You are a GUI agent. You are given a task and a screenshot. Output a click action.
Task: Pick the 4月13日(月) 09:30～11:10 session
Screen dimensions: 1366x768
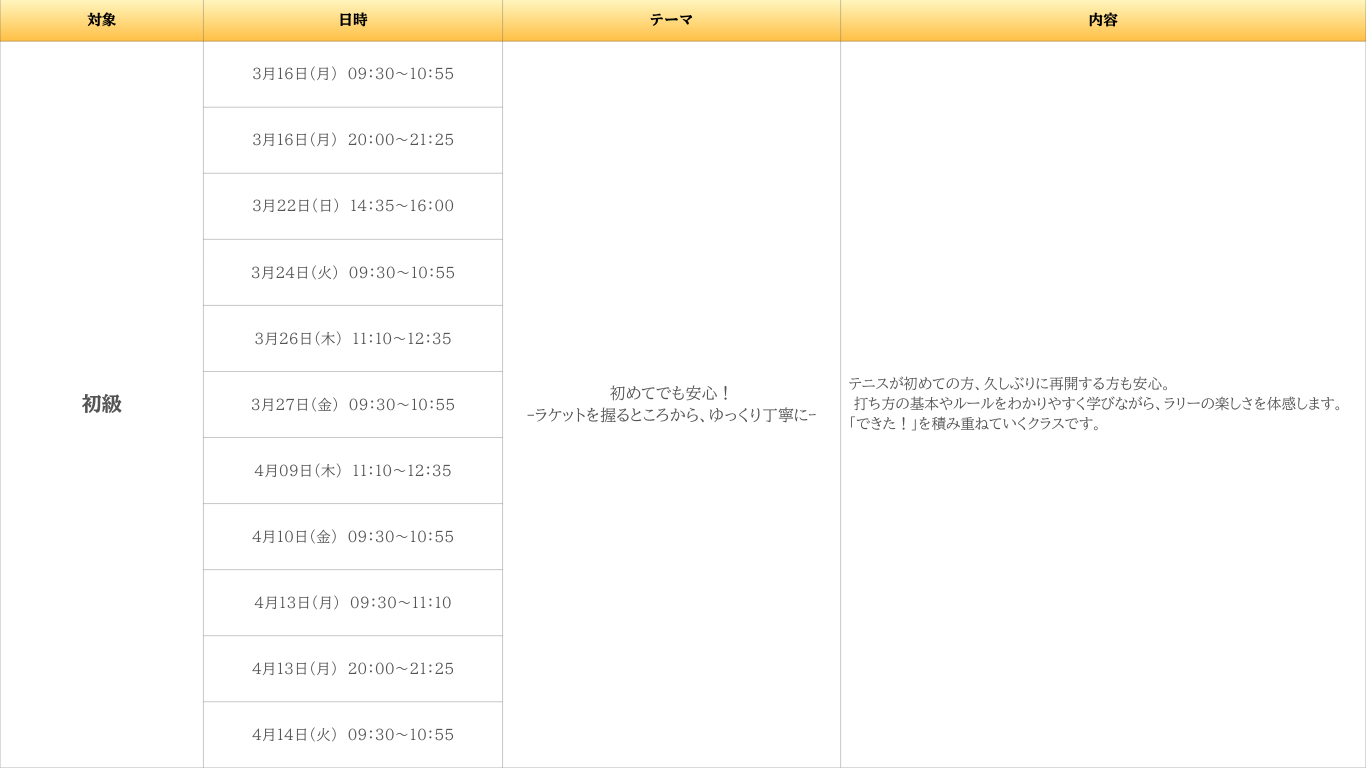click(353, 603)
